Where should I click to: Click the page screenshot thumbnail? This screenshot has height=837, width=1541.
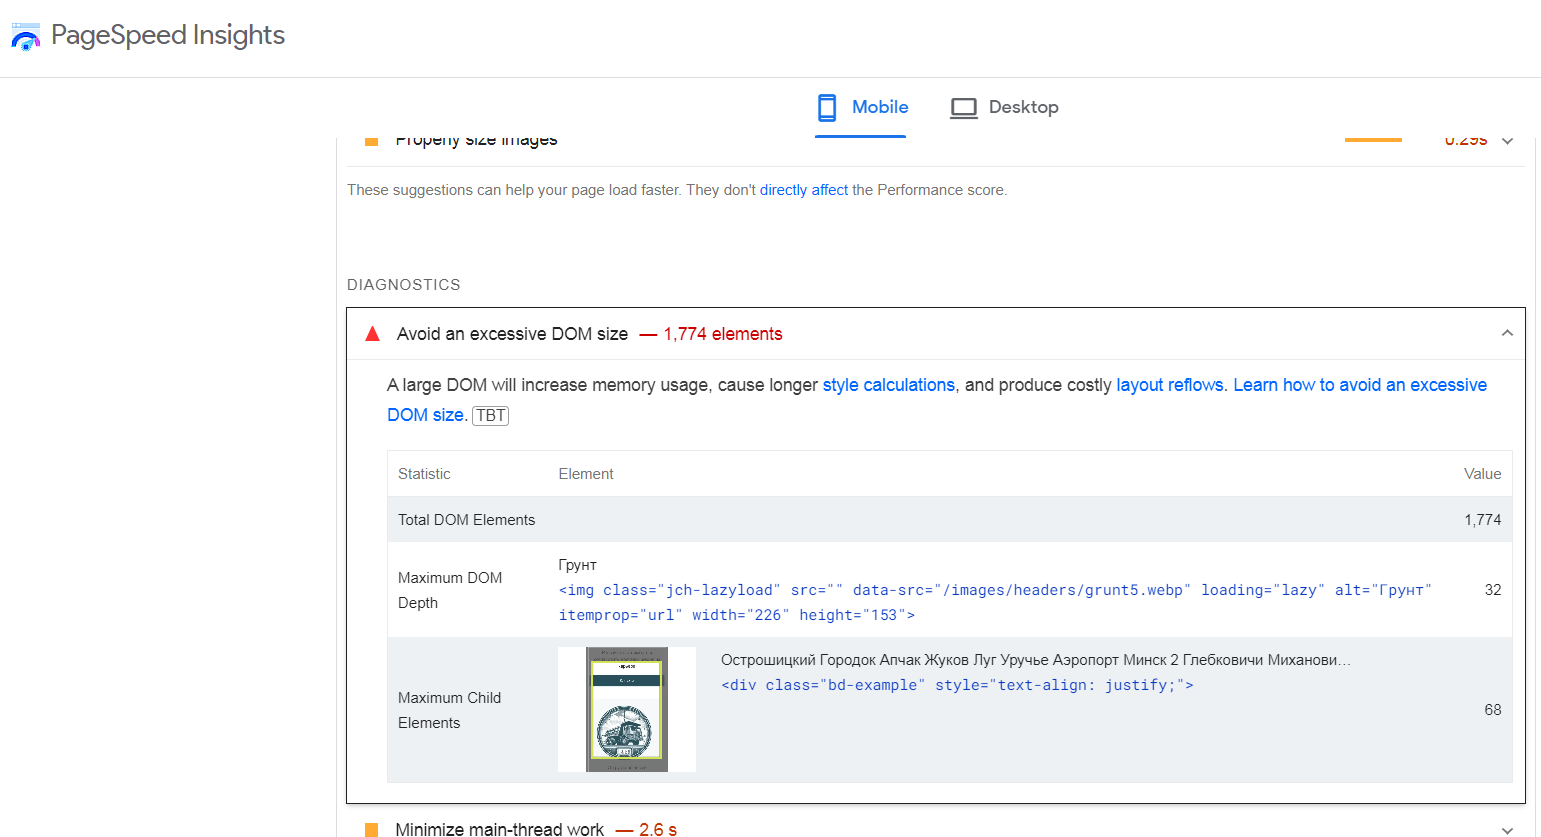click(x=626, y=709)
